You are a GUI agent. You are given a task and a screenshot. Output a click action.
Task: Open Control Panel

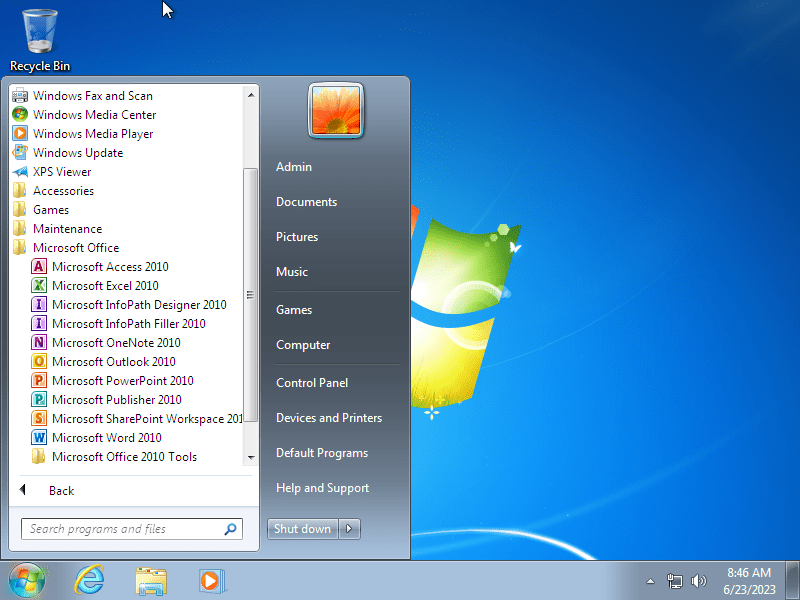click(312, 383)
